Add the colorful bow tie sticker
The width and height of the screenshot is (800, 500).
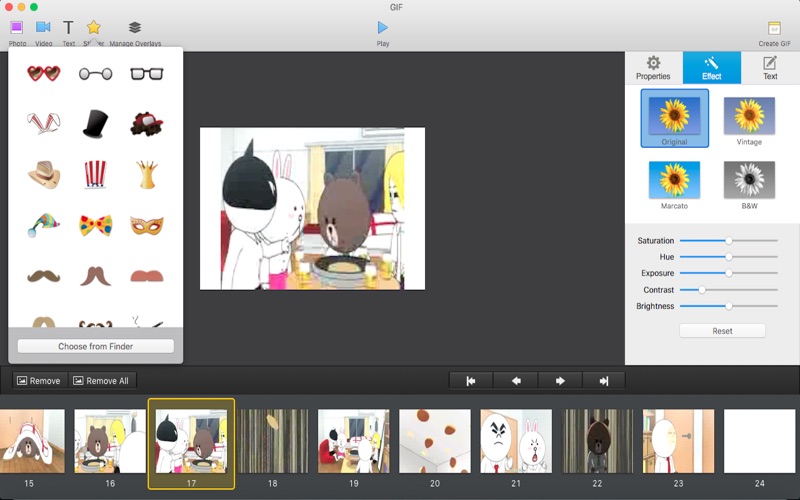click(x=95, y=225)
